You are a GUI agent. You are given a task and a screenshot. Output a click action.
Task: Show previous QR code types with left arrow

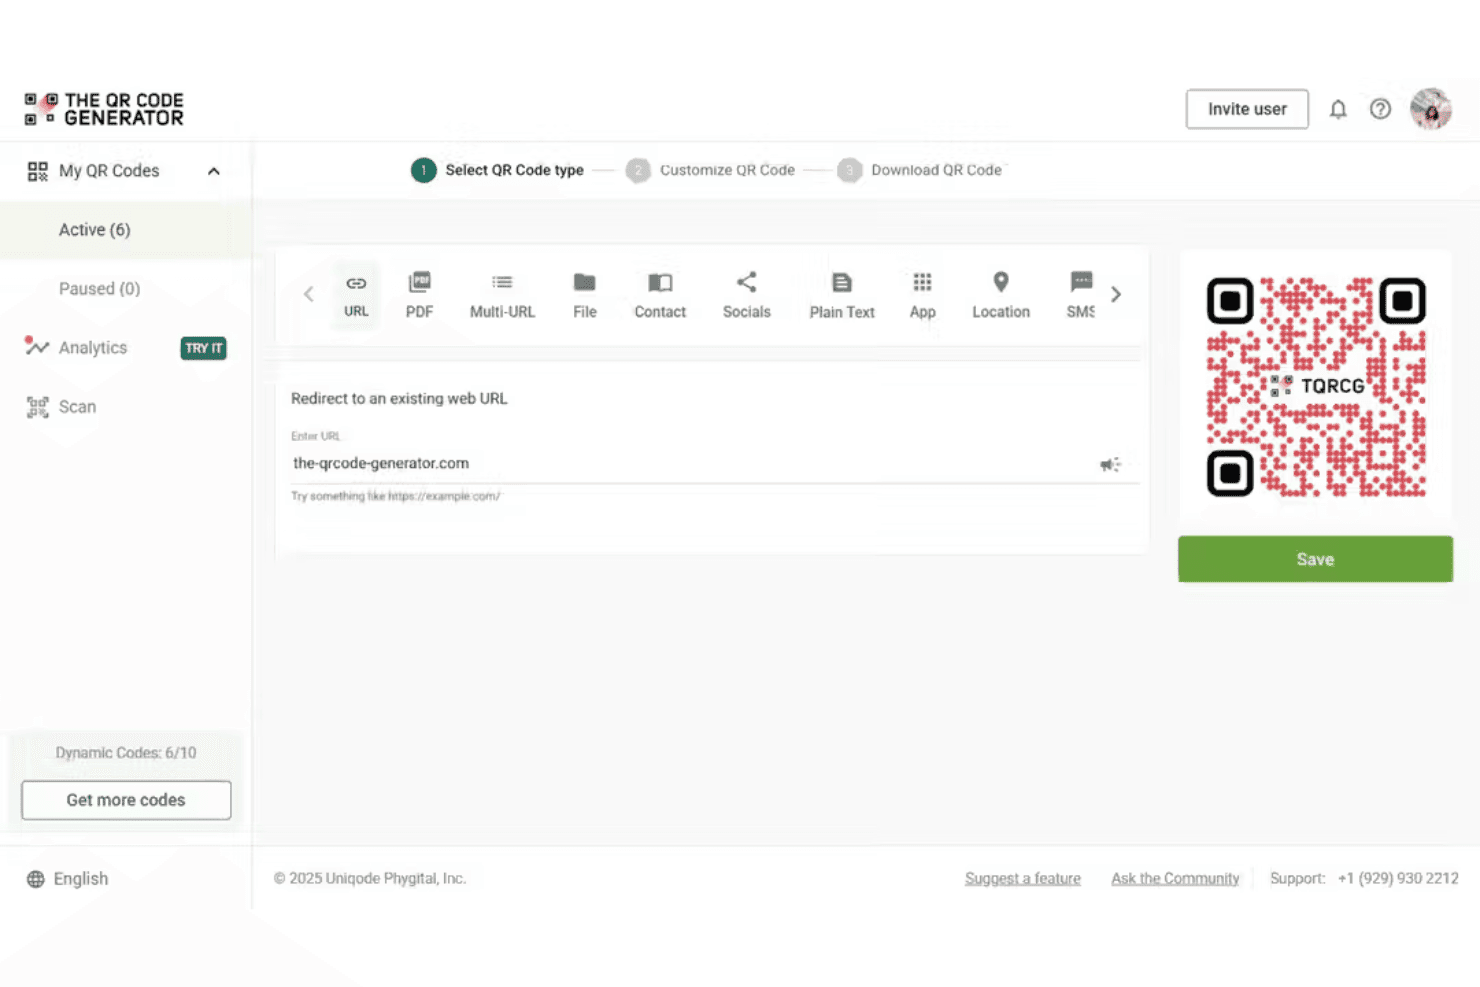[308, 294]
